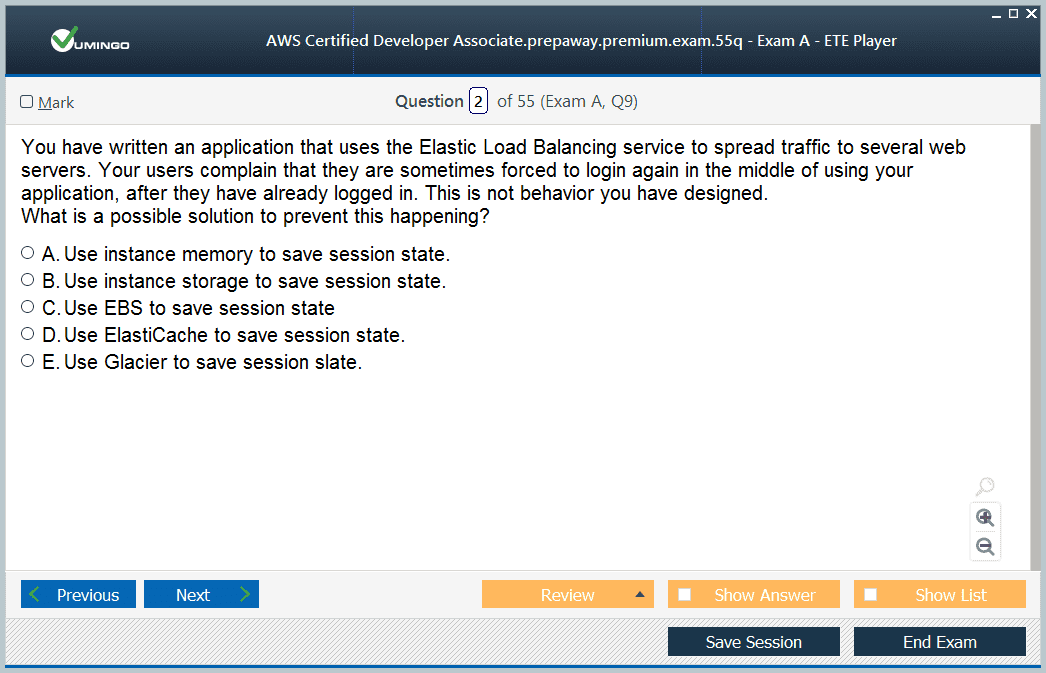Toggle the Mark checkbox
The image size is (1046, 673).
[27, 102]
